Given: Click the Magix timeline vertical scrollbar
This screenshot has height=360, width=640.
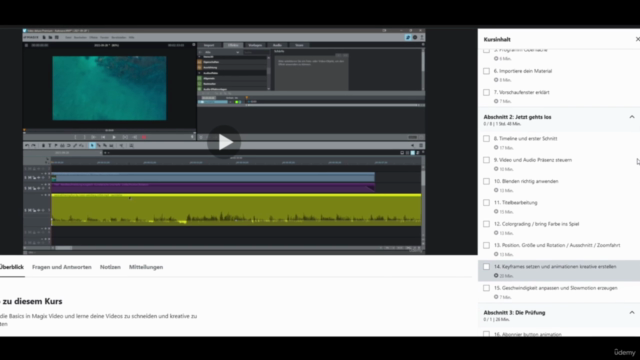Looking at the screenshot, I should (x=423, y=202).
